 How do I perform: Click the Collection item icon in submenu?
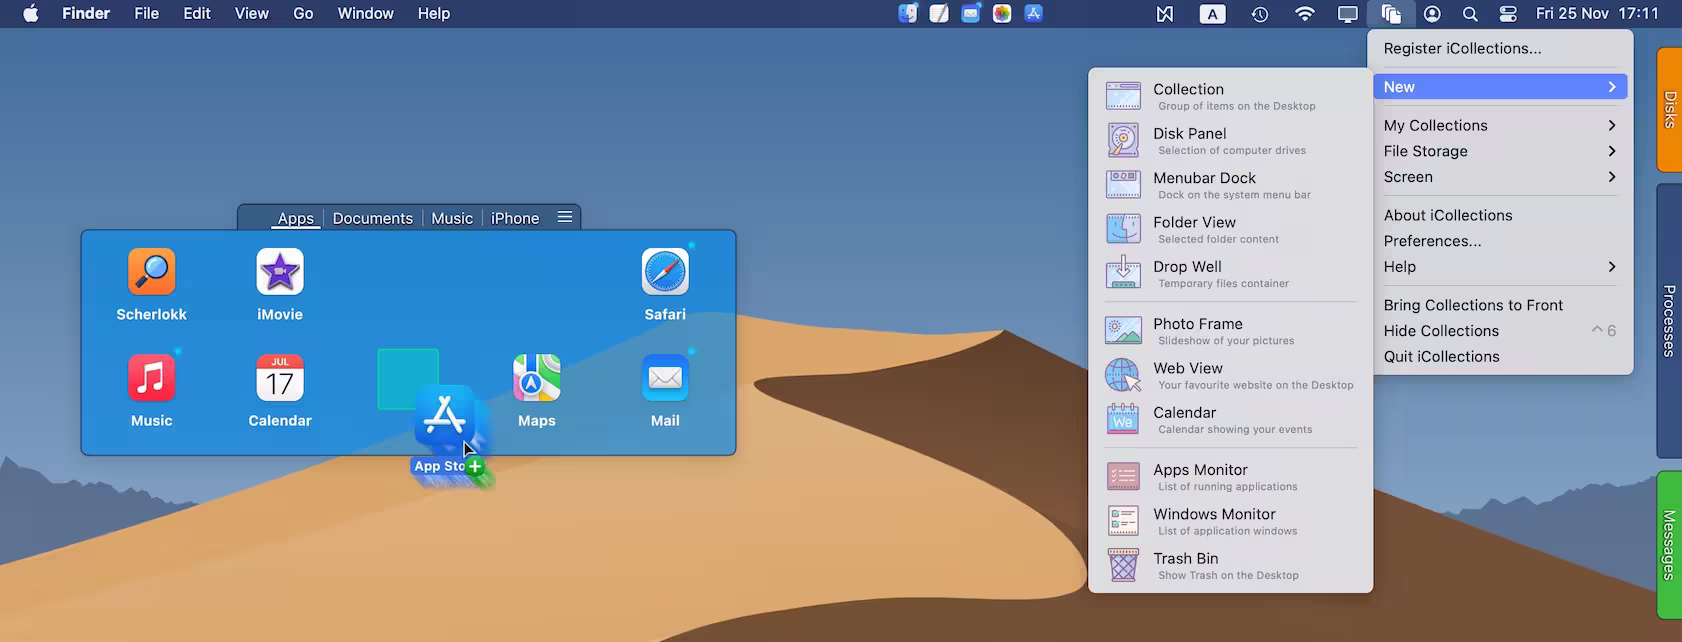(x=1123, y=96)
